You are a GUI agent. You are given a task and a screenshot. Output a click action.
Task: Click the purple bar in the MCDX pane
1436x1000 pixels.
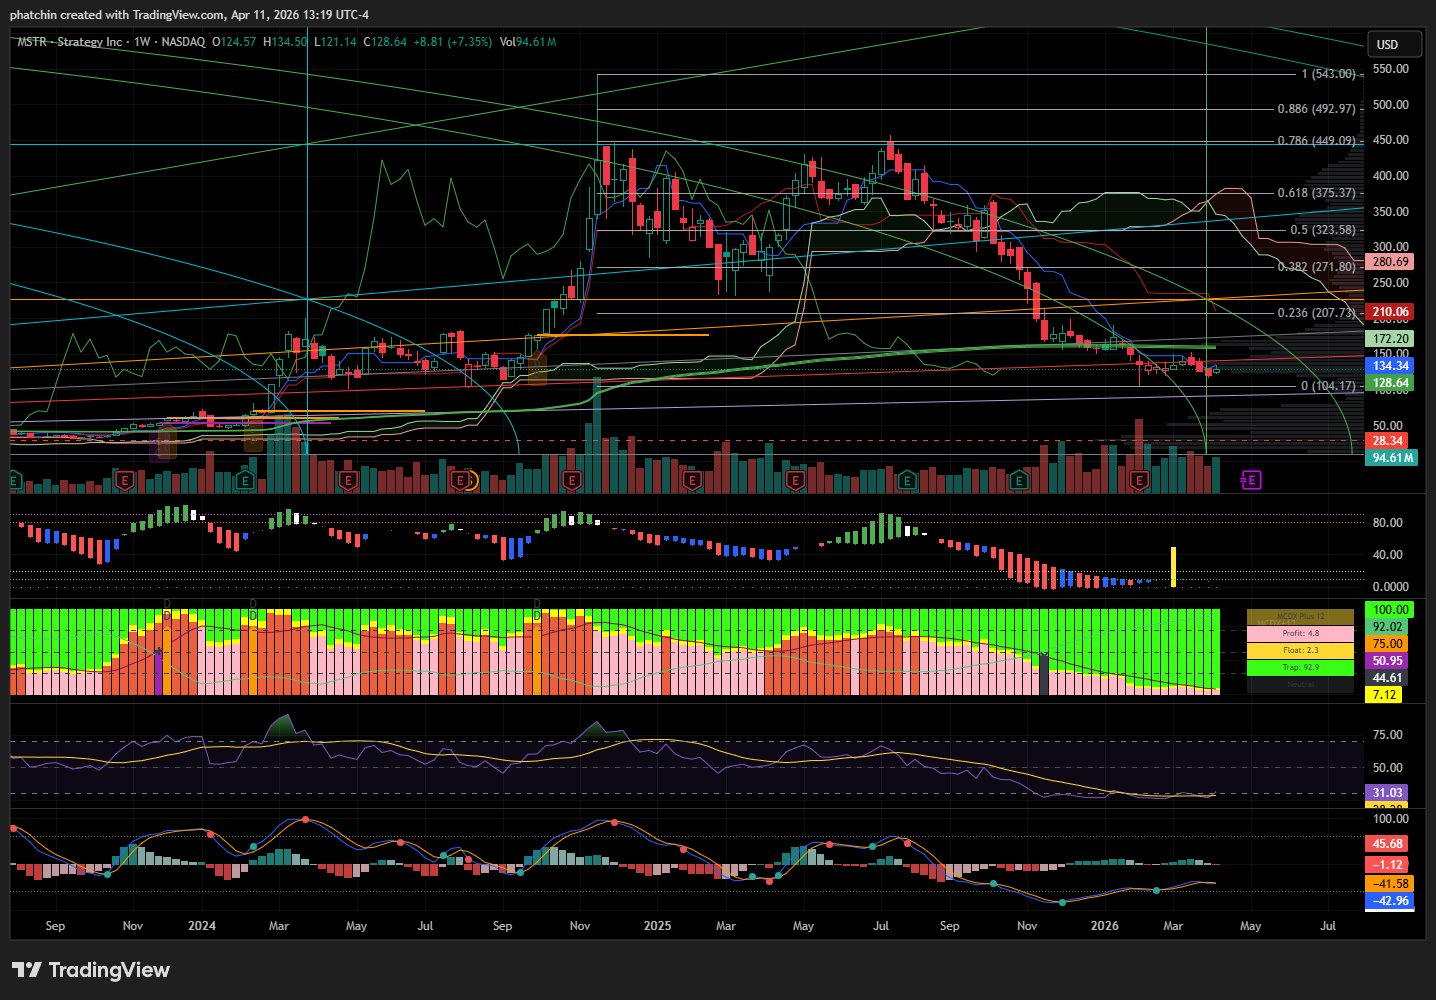click(x=158, y=671)
